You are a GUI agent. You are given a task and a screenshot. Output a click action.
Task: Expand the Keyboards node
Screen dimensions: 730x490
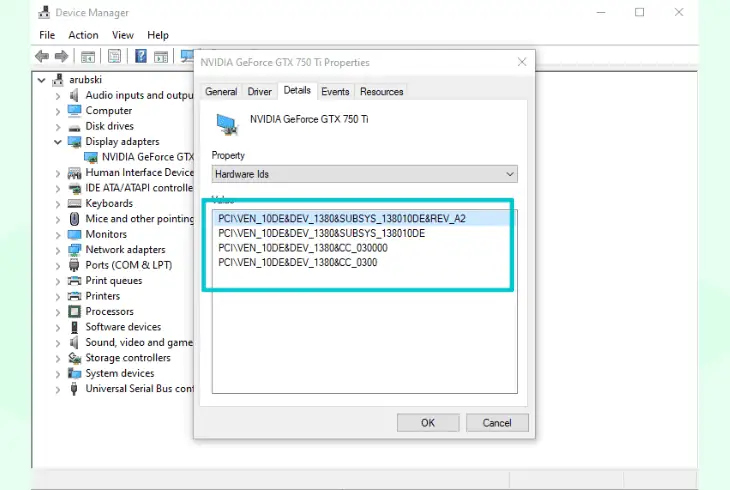click(58, 204)
